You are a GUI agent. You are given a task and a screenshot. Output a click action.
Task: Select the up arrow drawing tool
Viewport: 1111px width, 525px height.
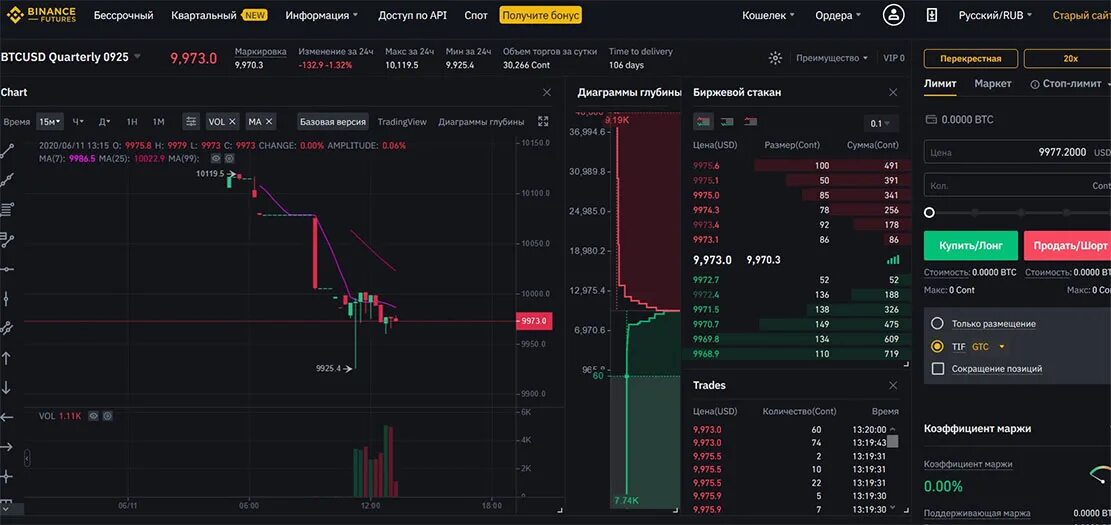[7, 358]
